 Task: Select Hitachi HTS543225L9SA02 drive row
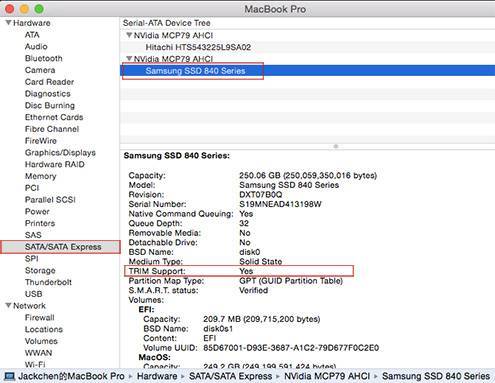(307, 47)
